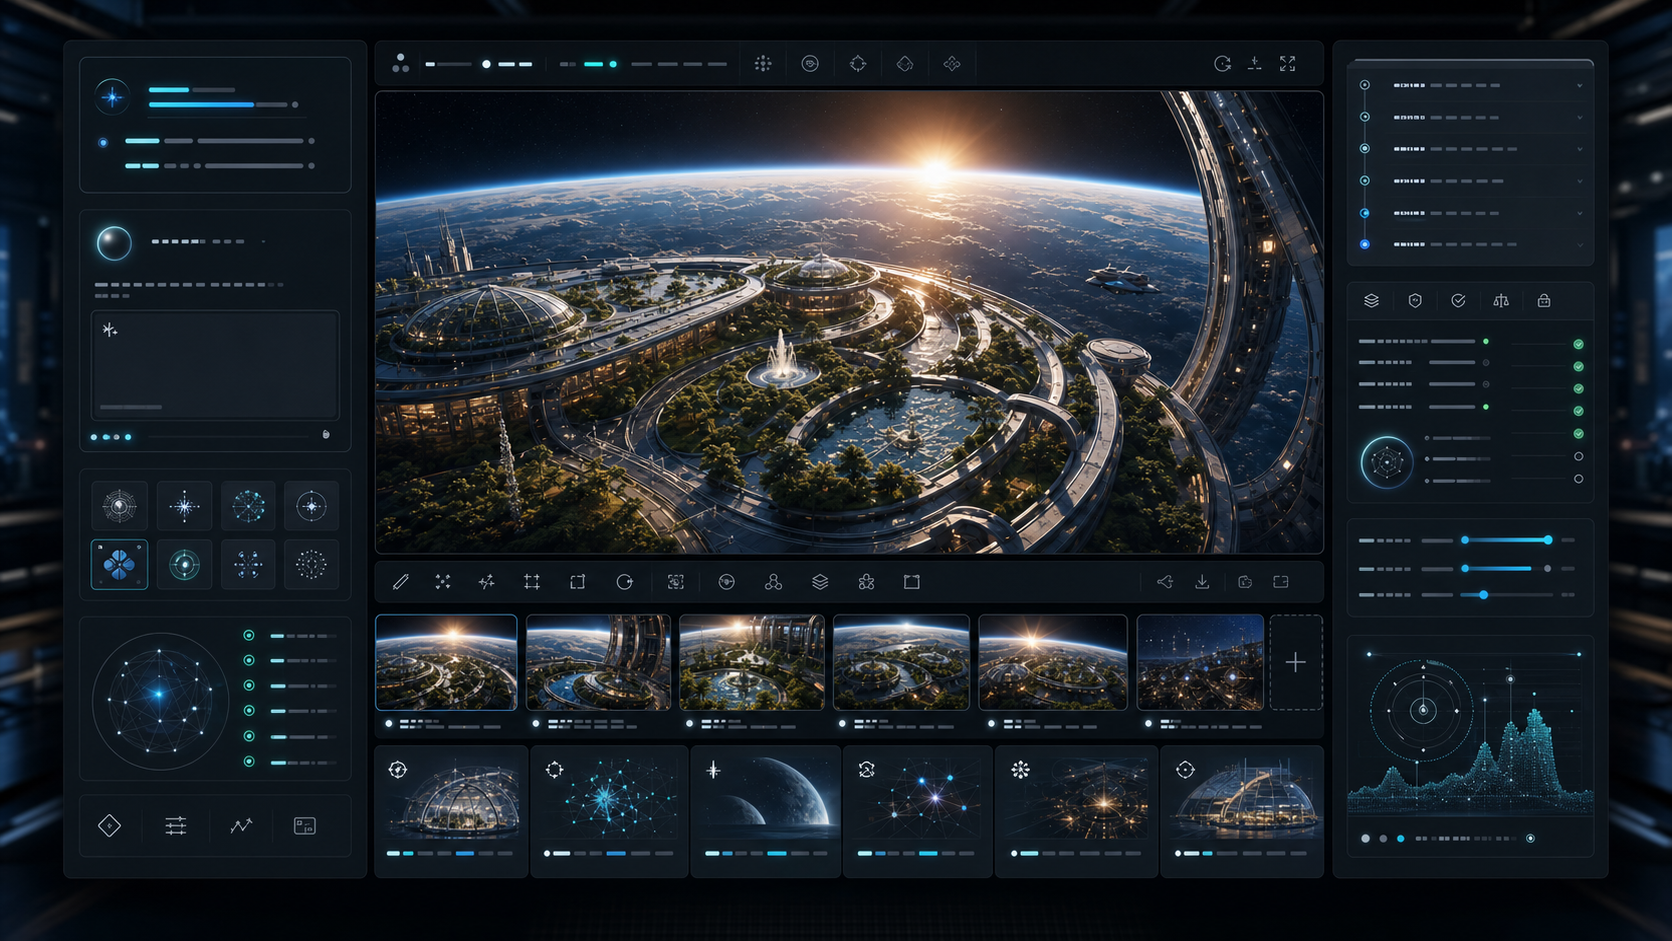Select the pencil tool below the main image
The width and height of the screenshot is (1672, 941).
click(401, 582)
